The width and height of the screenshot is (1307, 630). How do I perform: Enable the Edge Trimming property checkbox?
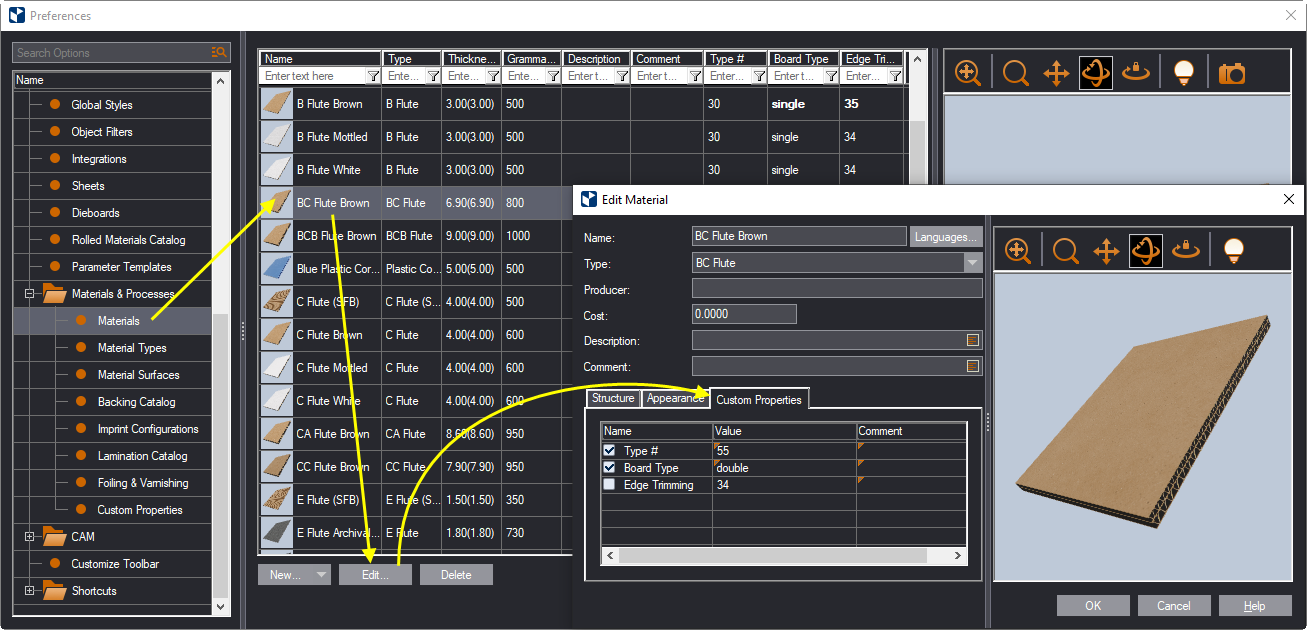point(610,485)
